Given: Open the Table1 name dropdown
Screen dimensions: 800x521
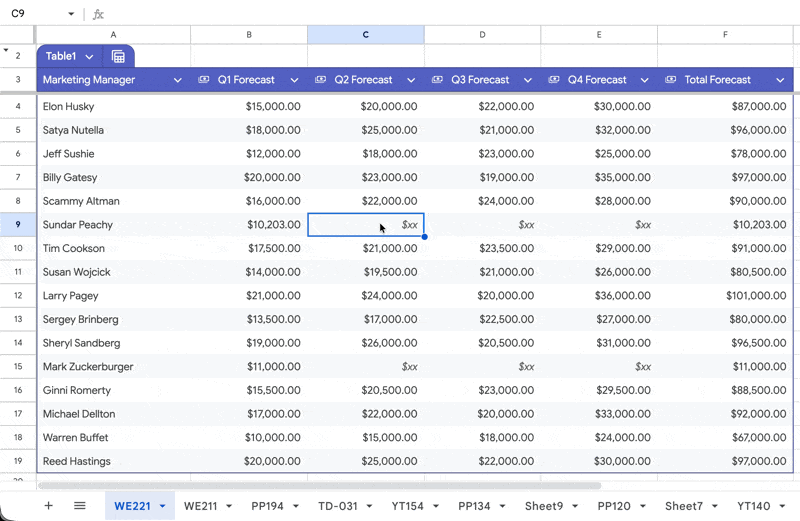Looking at the screenshot, I should (89, 57).
